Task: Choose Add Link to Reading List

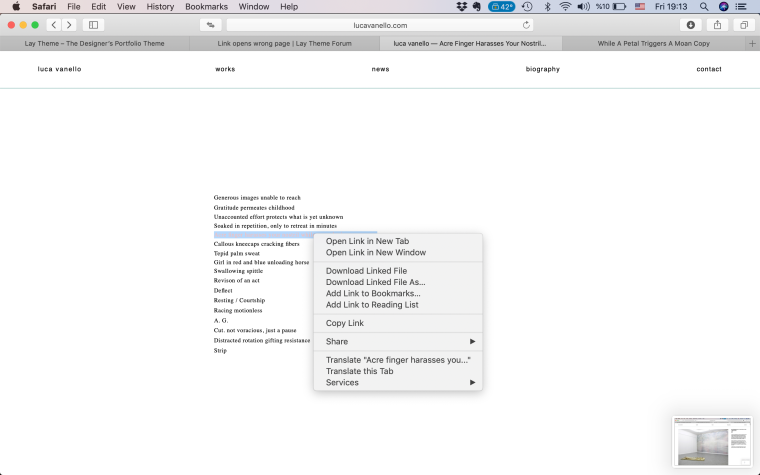Action: point(372,305)
